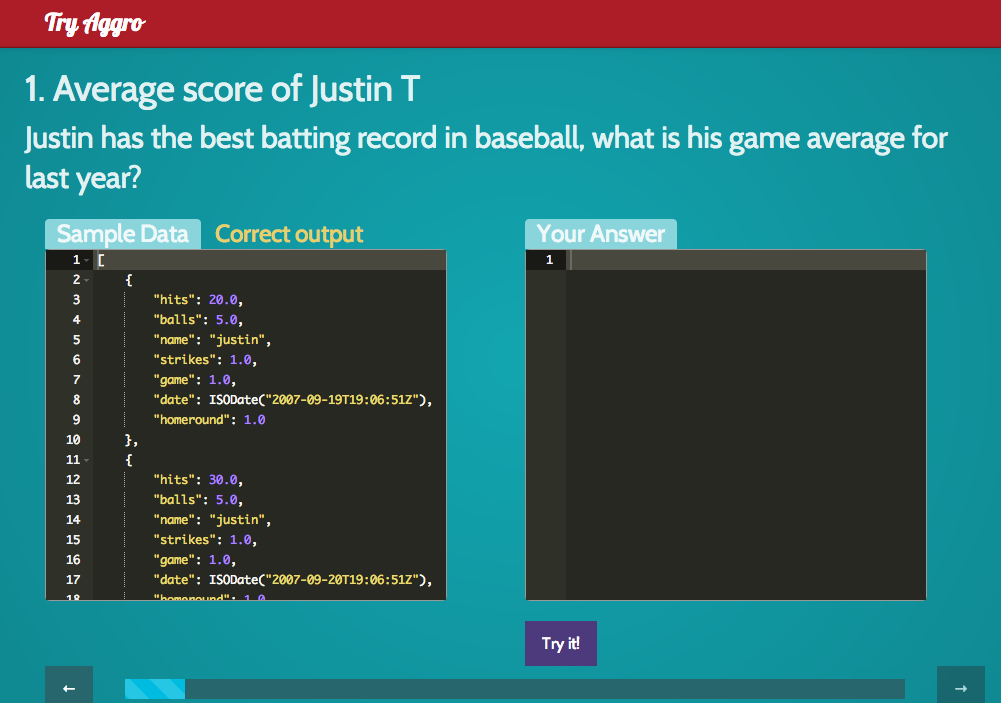This screenshot has width=1001, height=703.
Task: Click line number 1 in Your Answer gutter
Action: (x=548, y=260)
